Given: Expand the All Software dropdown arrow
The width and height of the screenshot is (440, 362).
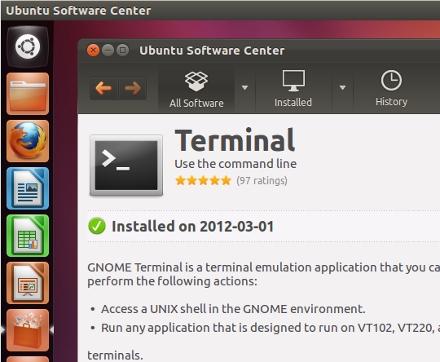Looking at the screenshot, I should (245, 88).
